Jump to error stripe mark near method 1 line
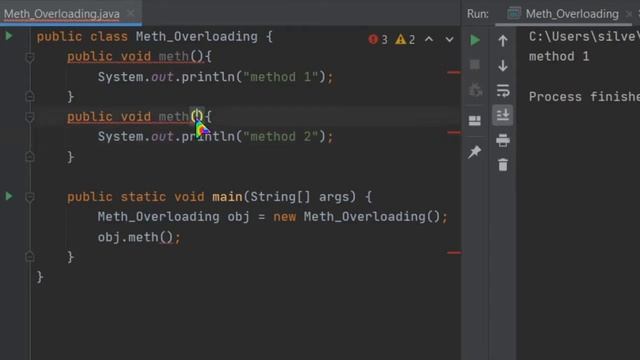The height and width of the screenshot is (360, 640). (454, 72)
